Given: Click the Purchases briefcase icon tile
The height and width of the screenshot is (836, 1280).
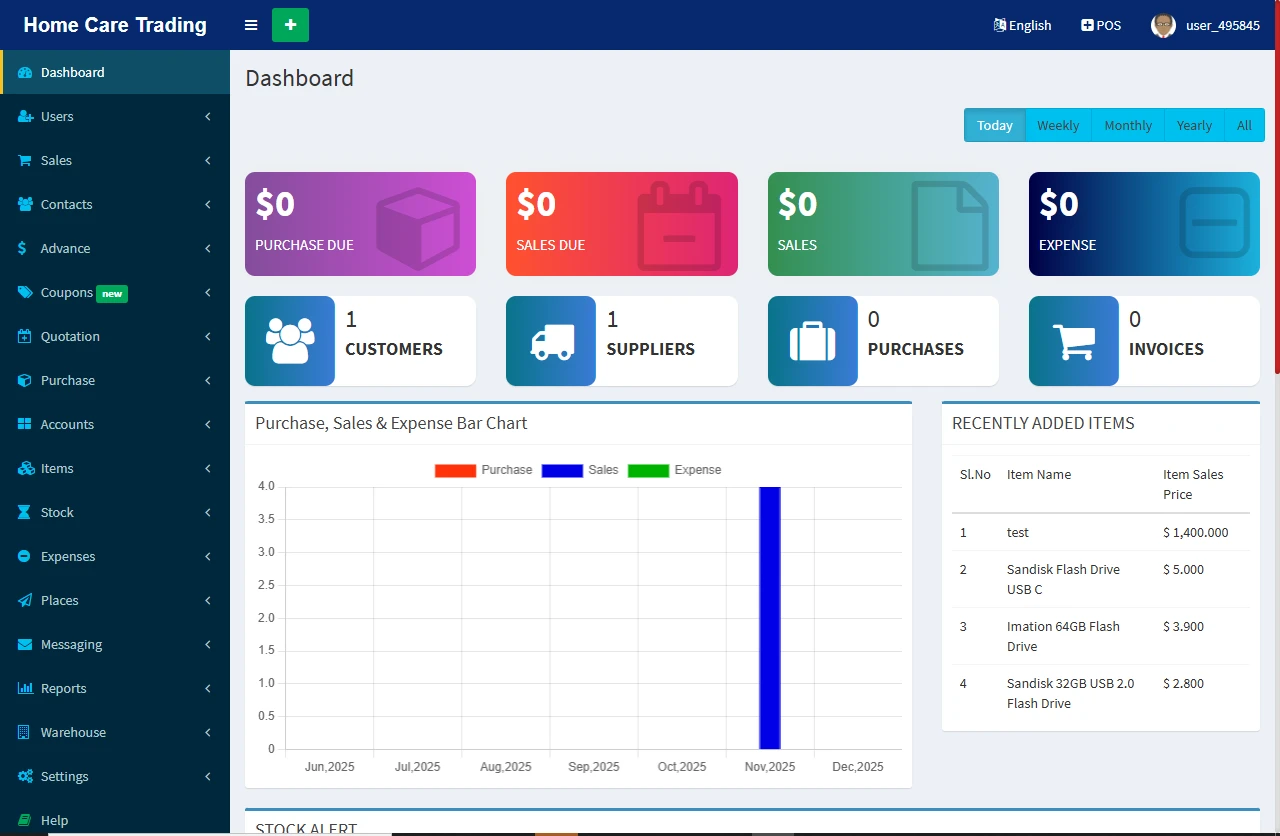Looking at the screenshot, I should [x=812, y=341].
